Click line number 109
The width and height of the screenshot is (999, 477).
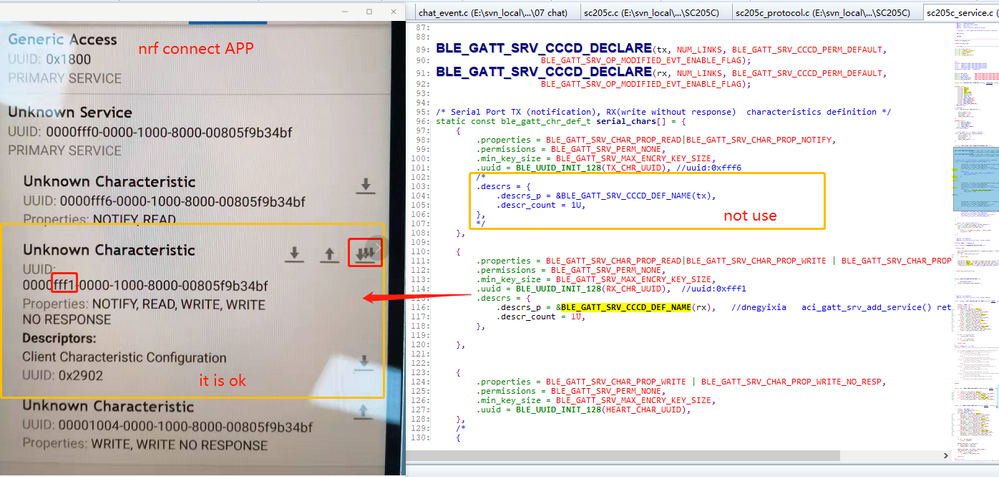[x=421, y=243]
